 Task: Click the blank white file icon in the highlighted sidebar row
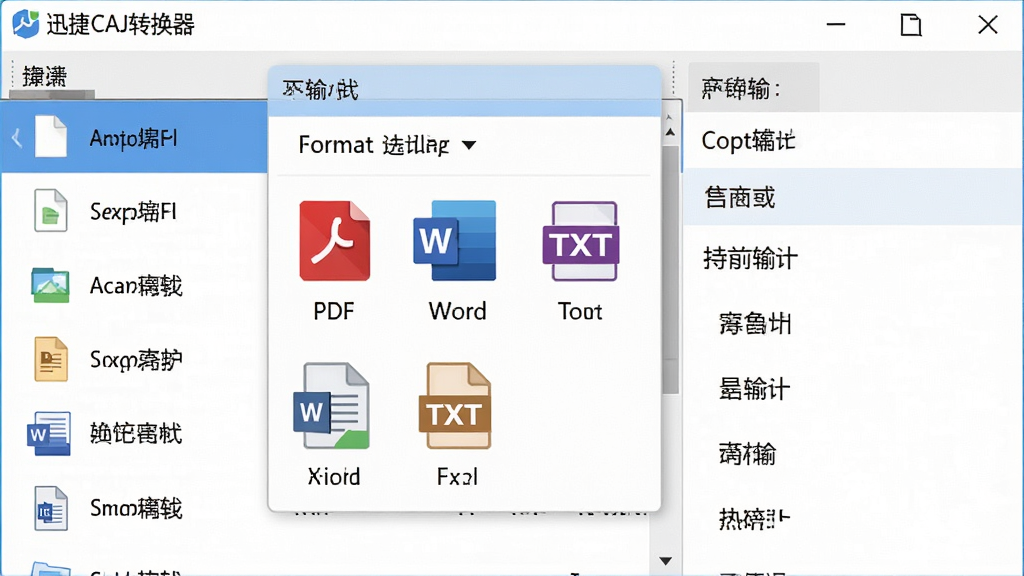(x=51, y=136)
